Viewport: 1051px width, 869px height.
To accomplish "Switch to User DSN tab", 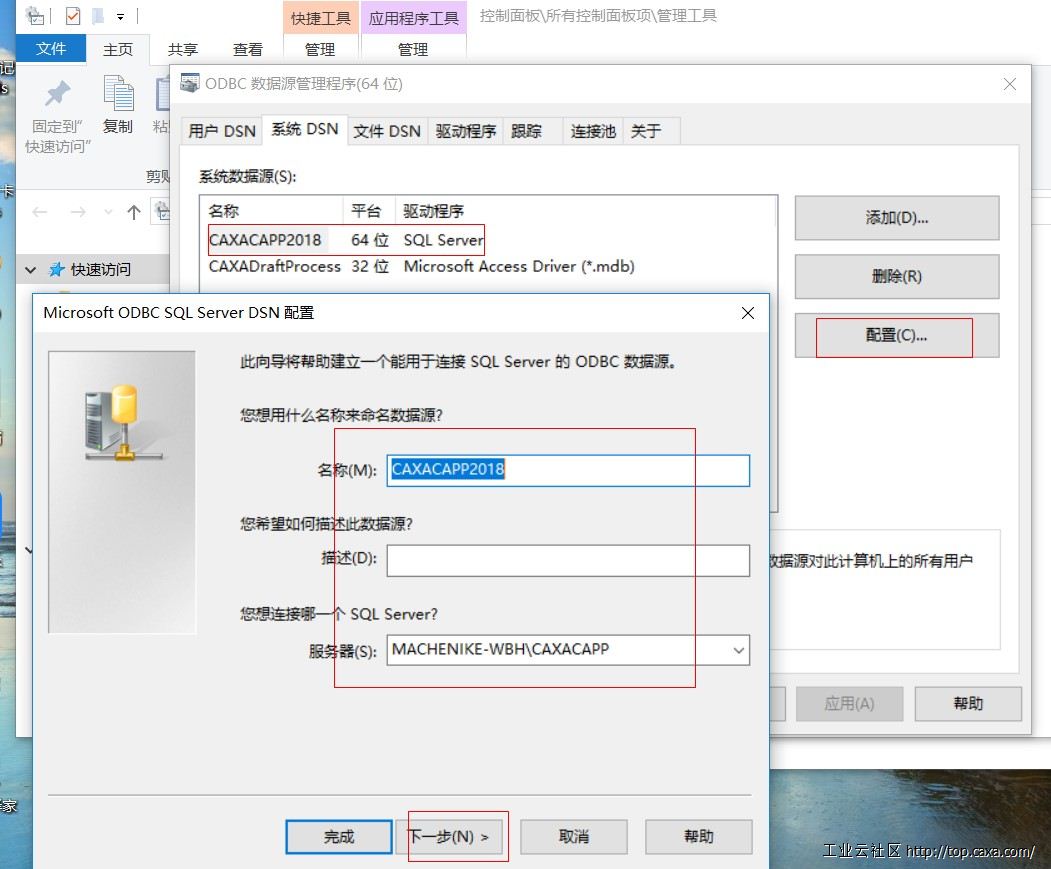I will click(222, 131).
